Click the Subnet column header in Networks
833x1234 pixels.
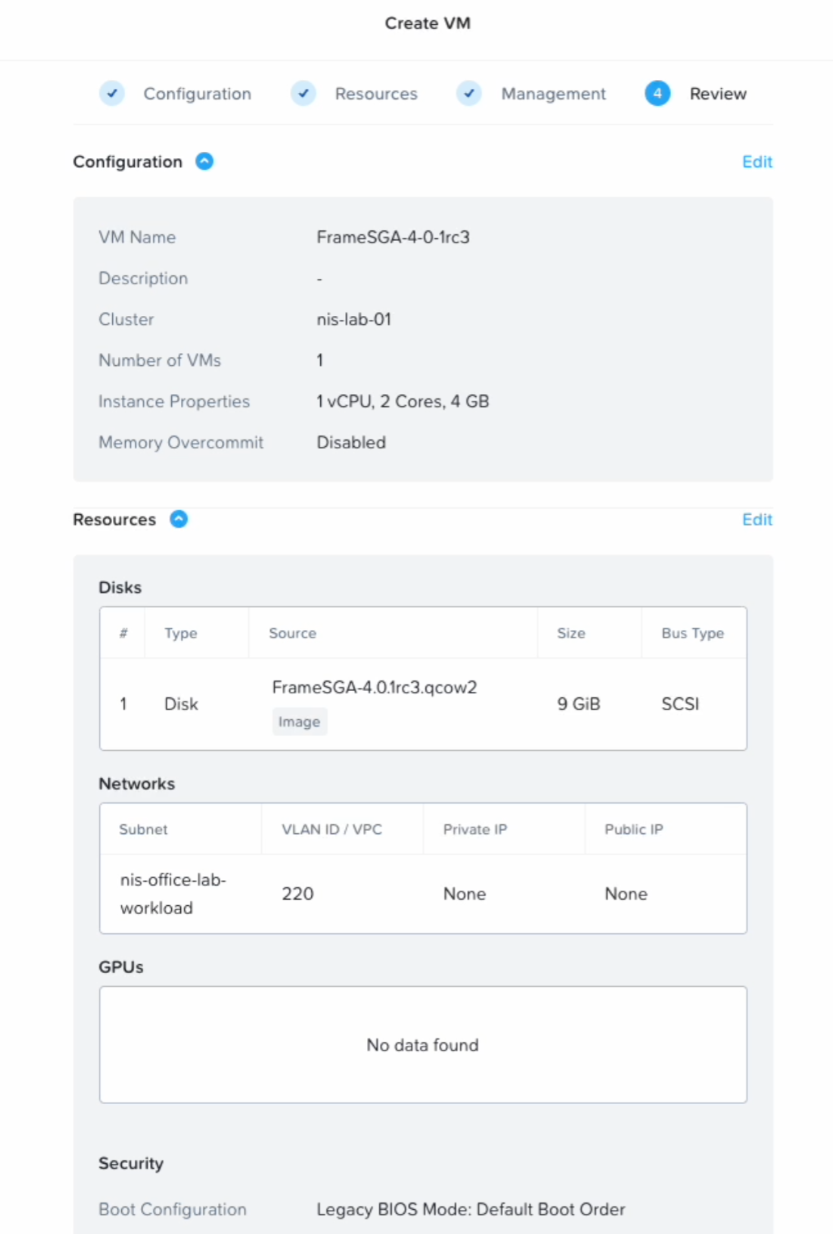[144, 829]
